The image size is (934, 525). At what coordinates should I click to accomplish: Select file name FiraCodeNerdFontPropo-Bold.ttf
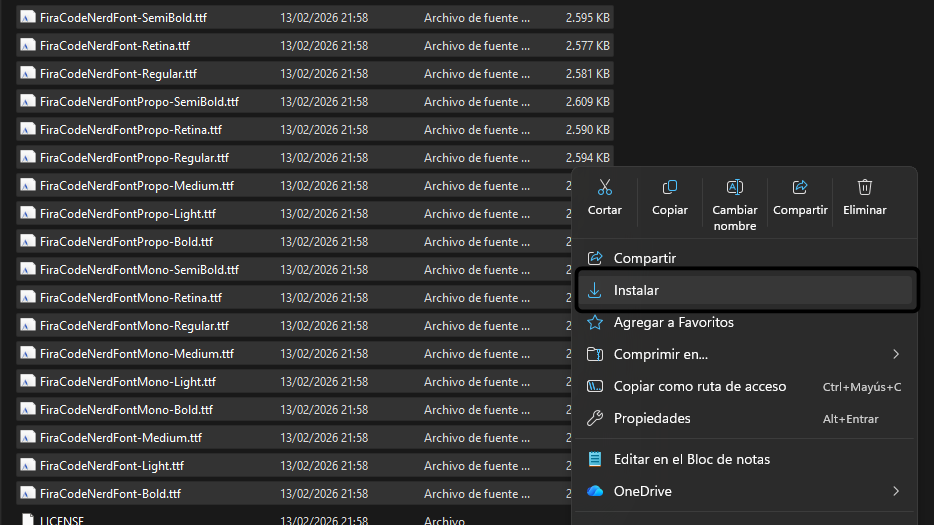pos(126,242)
